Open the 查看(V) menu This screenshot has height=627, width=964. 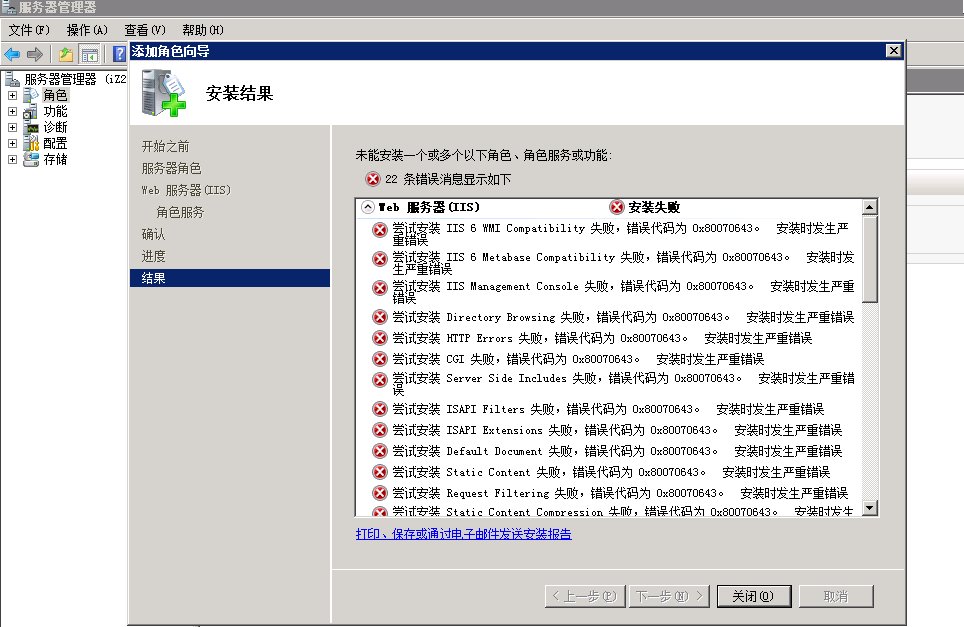[x=143, y=29]
